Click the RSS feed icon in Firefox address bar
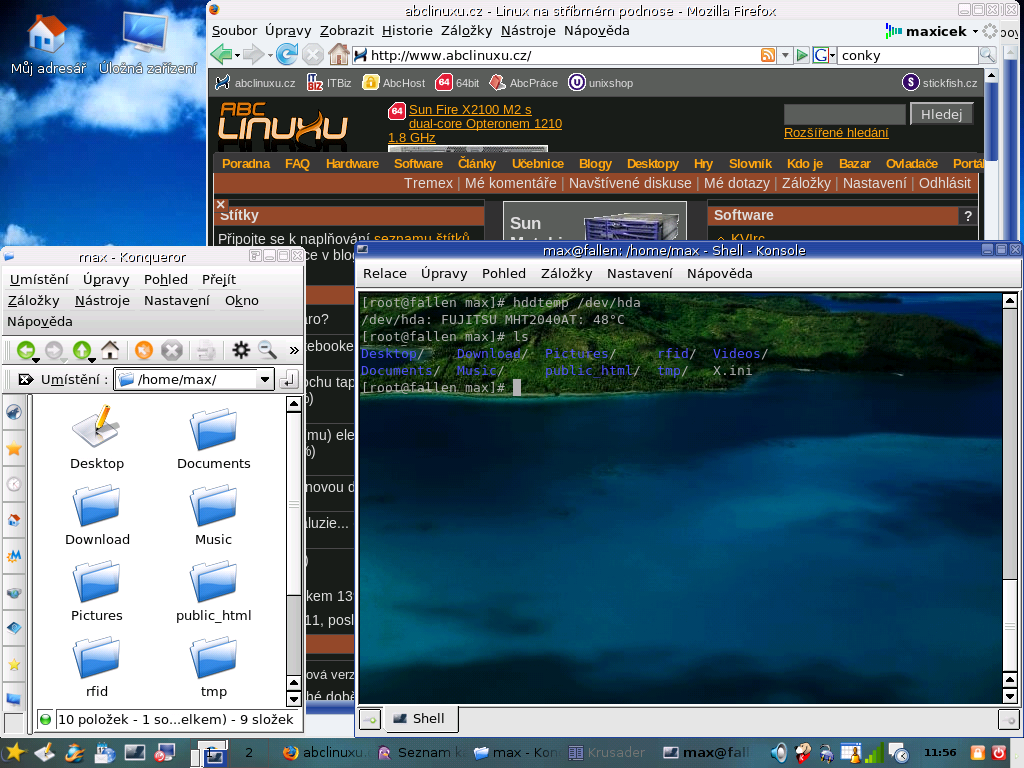The width and height of the screenshot is (1024, 768). [768, 56]
